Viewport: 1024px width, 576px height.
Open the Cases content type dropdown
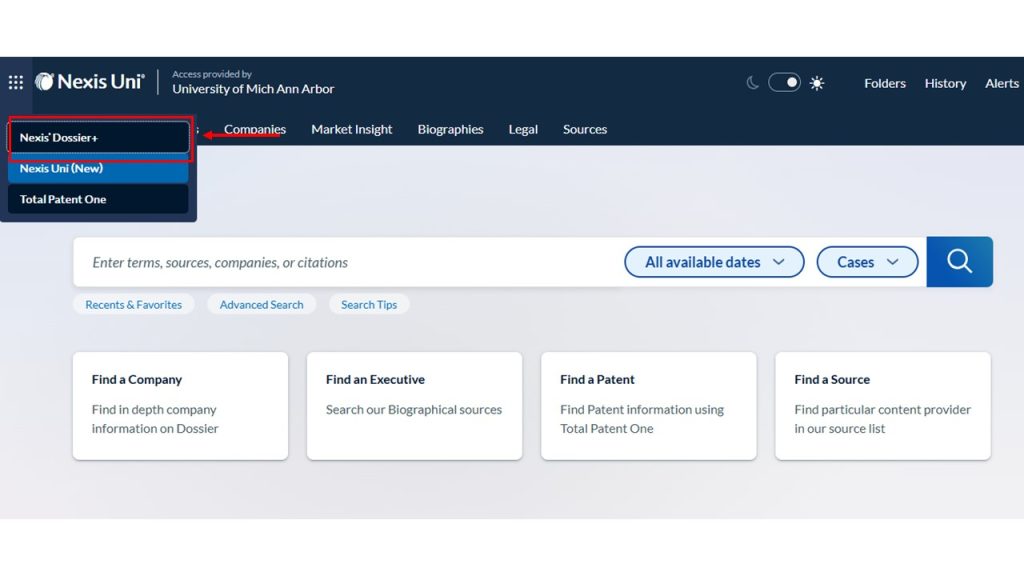[x=867, y=262]
